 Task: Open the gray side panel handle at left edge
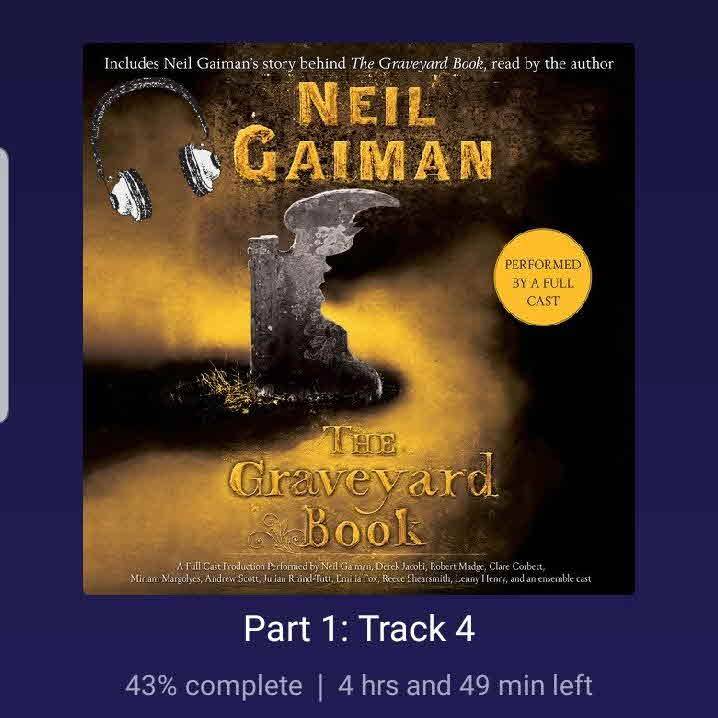click(x=4, y=284)
